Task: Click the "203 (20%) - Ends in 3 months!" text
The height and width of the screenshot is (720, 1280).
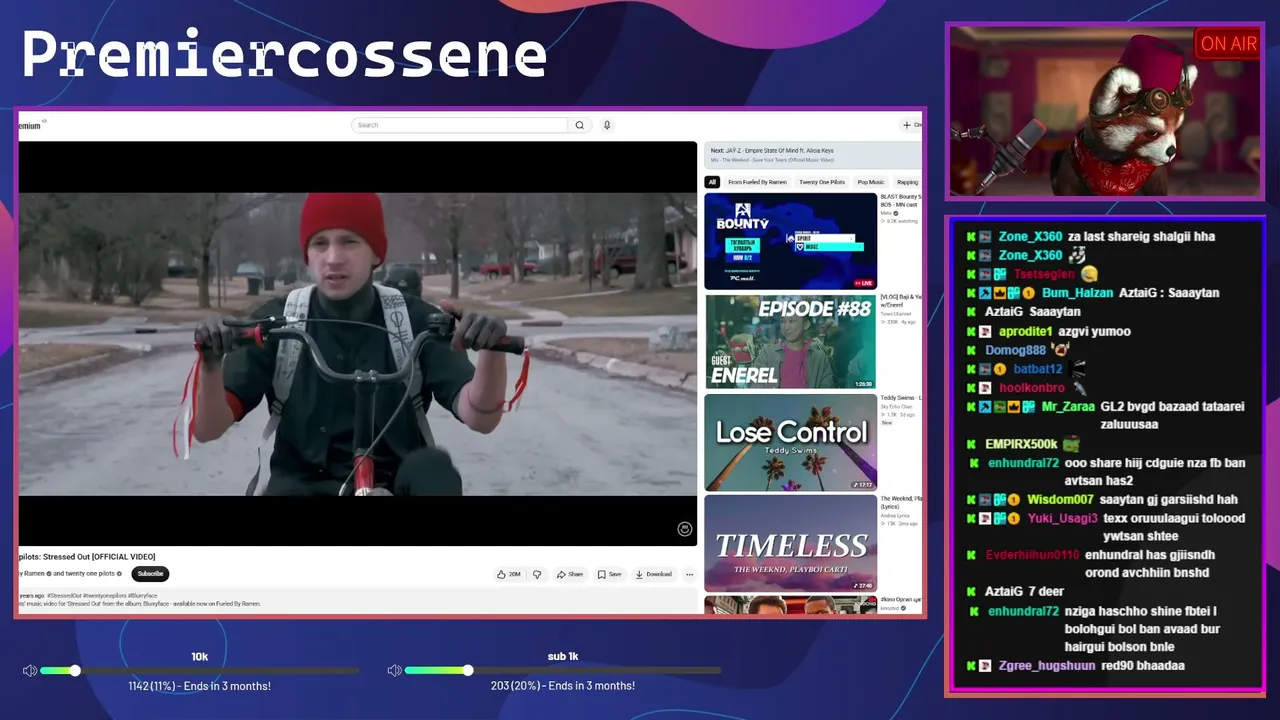Action: pos(563,686)
